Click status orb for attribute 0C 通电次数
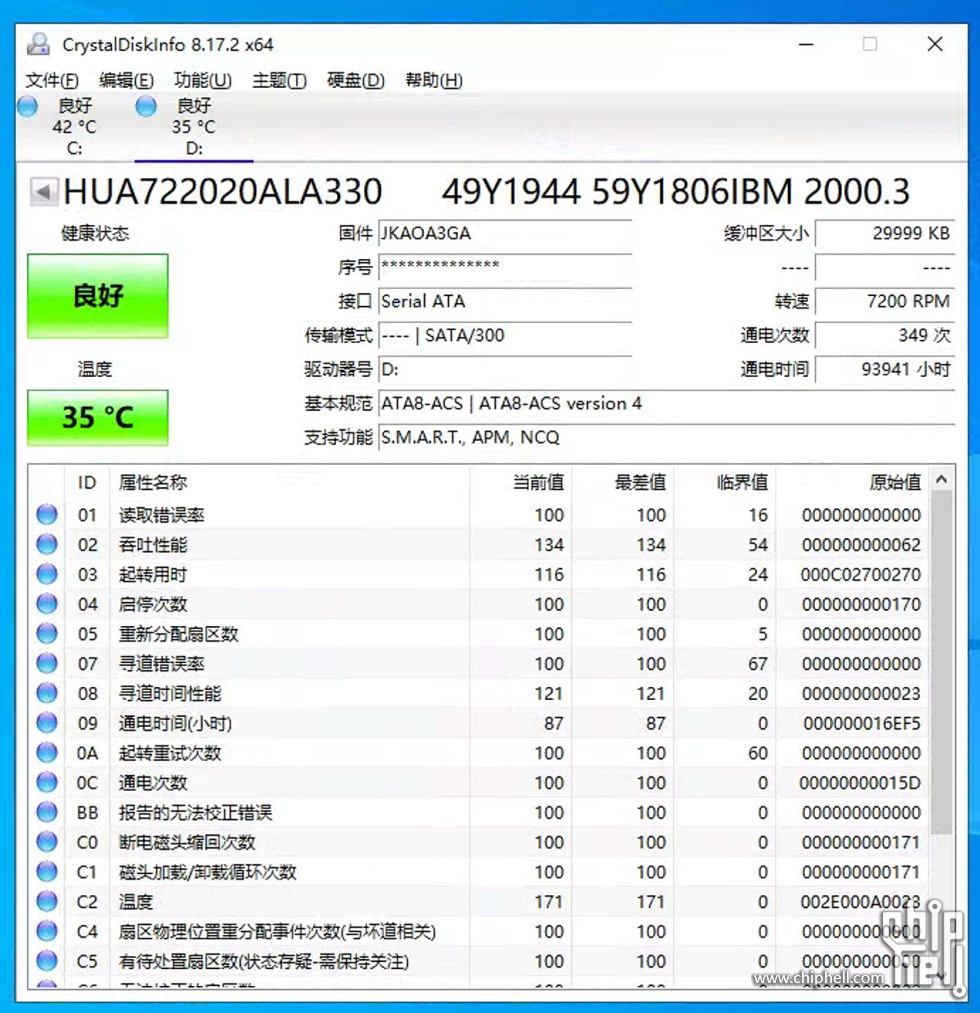980x1013 pixels. 47,782
